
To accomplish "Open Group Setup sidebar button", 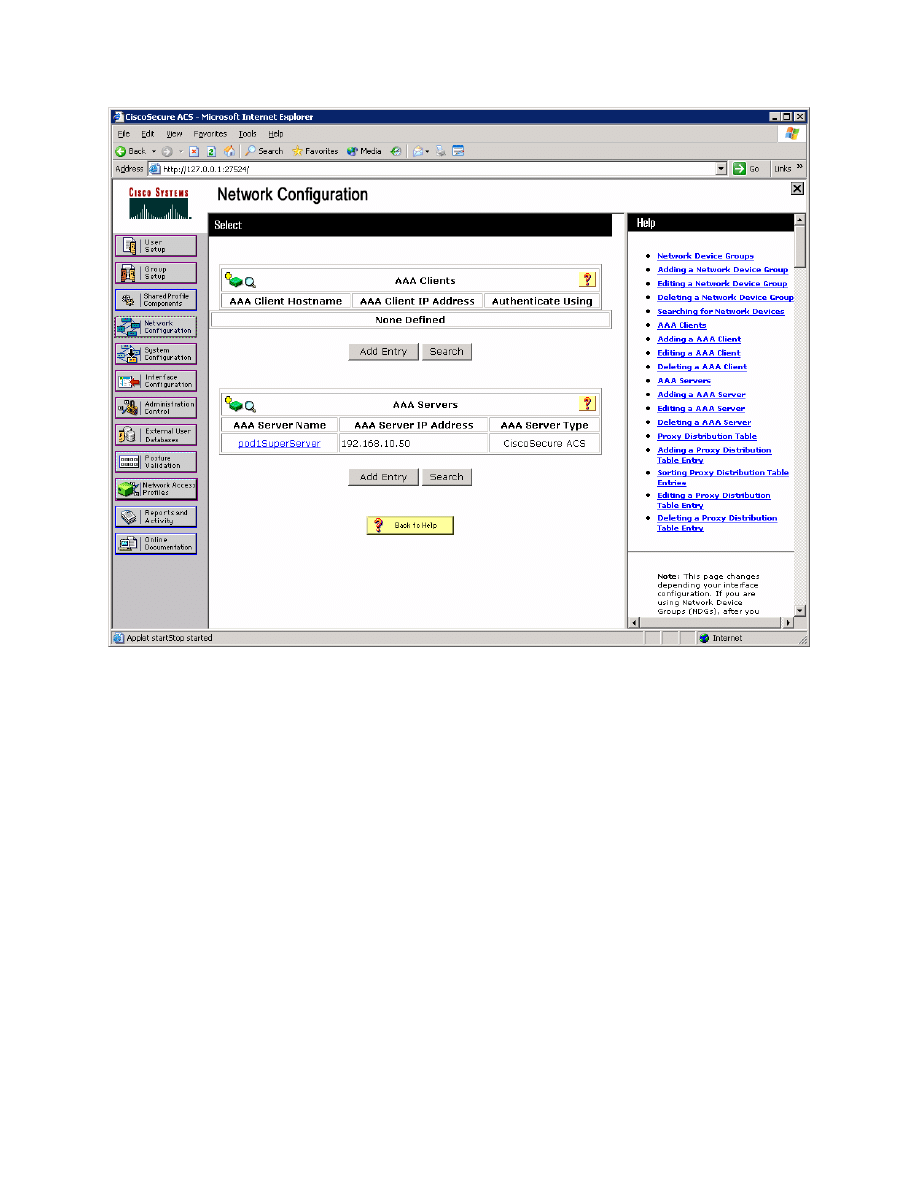I will tap(155, 273).
